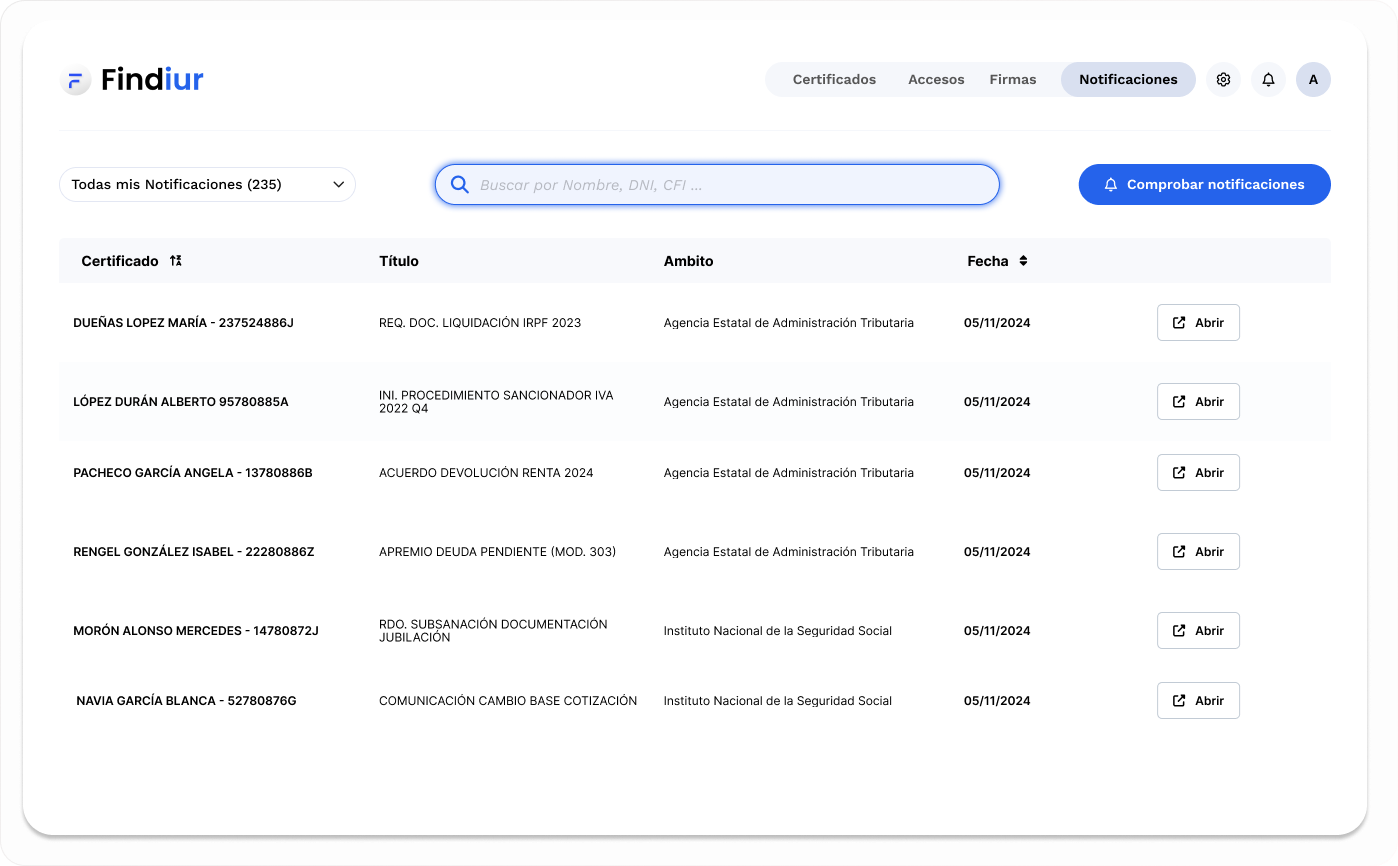
Task: Select 'LÓPEZ DURÁN ALBERTO 95780885A' cell
Action: (181, 402)
